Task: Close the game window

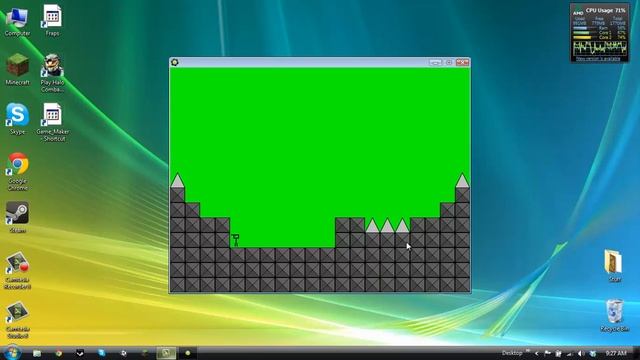Action: point(462,62)
